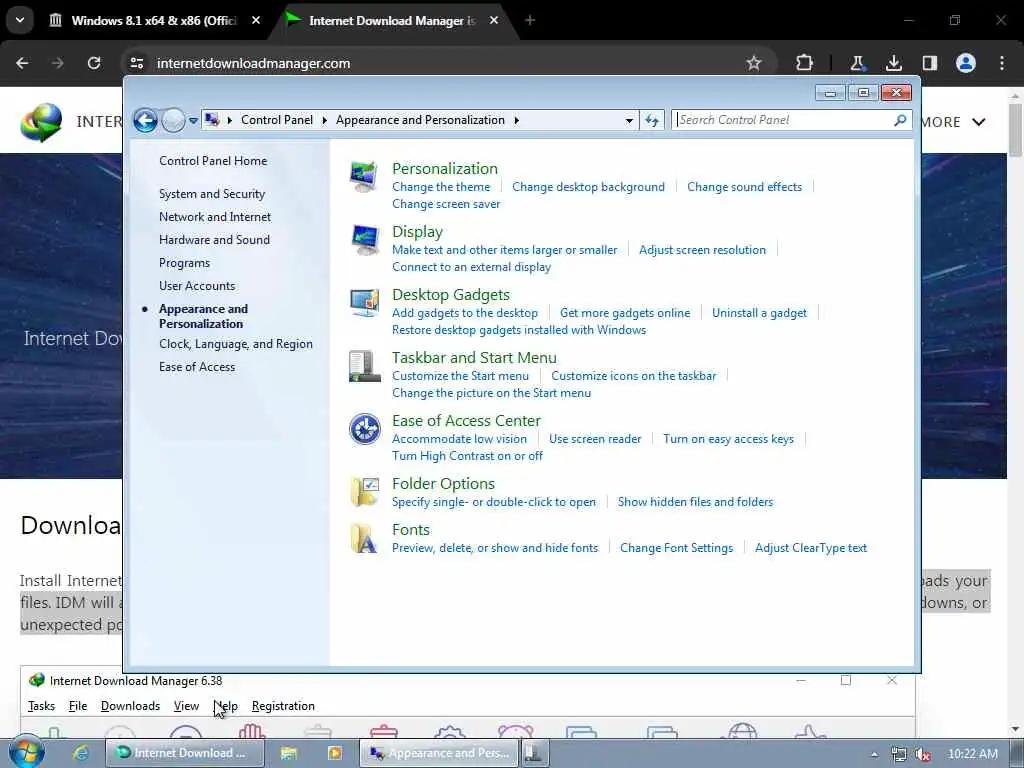
Task: Click the search magnifier in Control Panel
Action: tap(900, 120)
